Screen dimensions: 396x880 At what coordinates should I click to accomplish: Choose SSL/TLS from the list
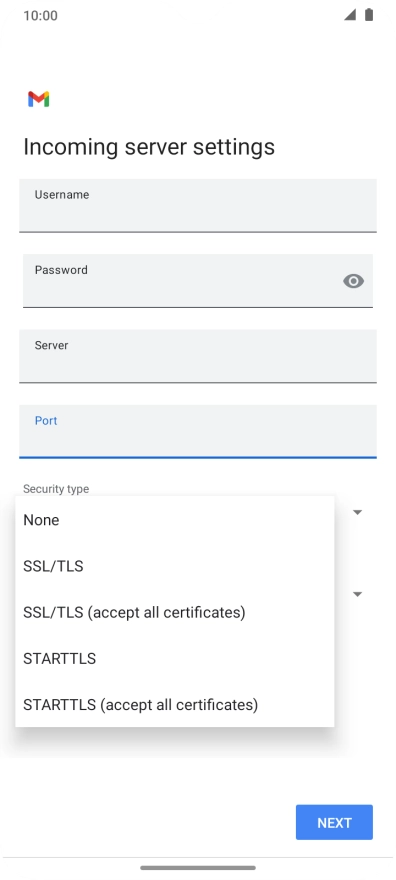pyautogui.click(x=174, y=566)
